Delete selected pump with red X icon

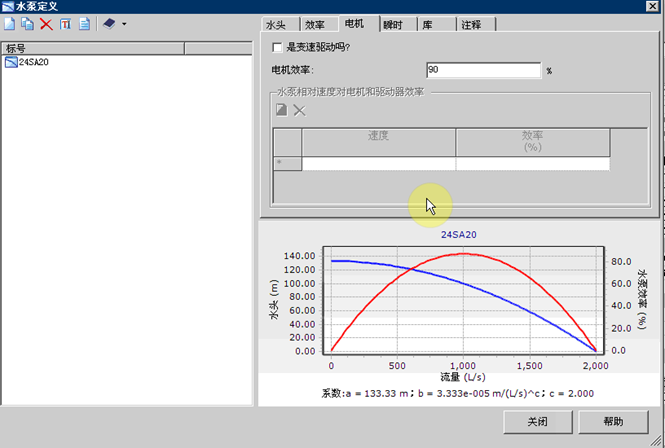coord(46,24)
